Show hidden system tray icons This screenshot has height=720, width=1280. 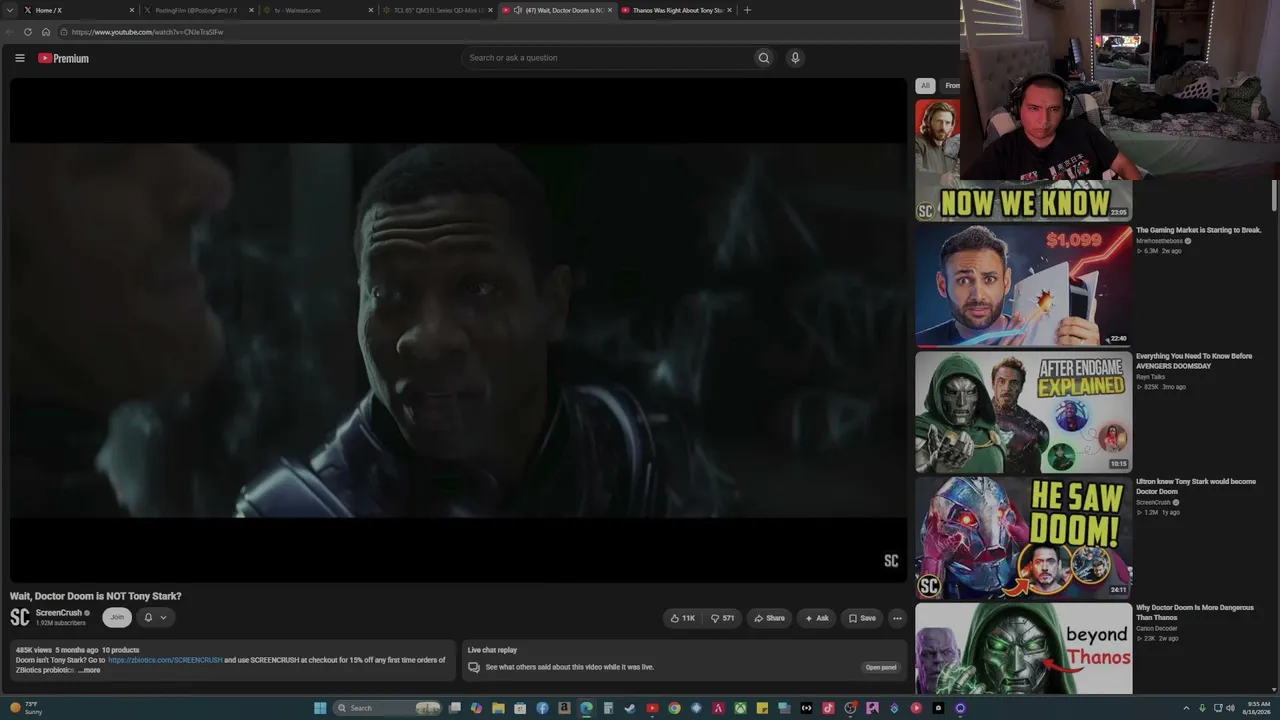tap(1187, 708)
